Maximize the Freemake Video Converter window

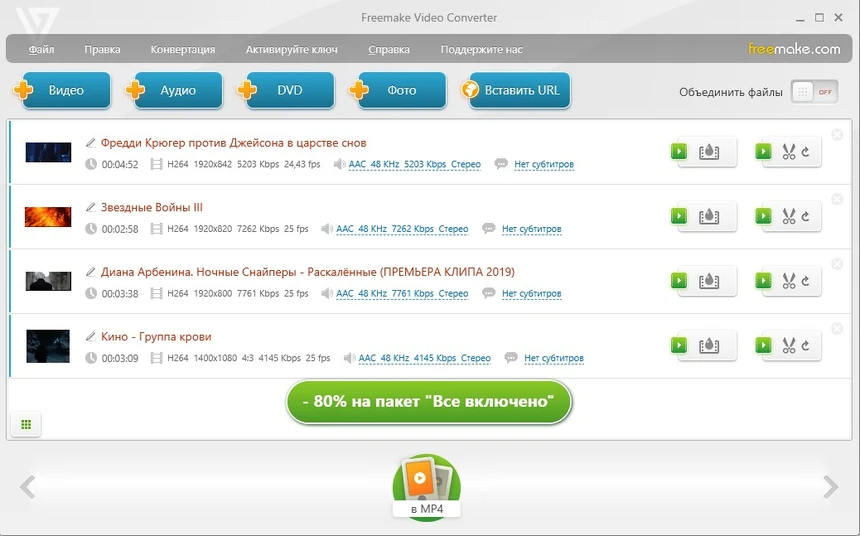[x=819, y=18]
